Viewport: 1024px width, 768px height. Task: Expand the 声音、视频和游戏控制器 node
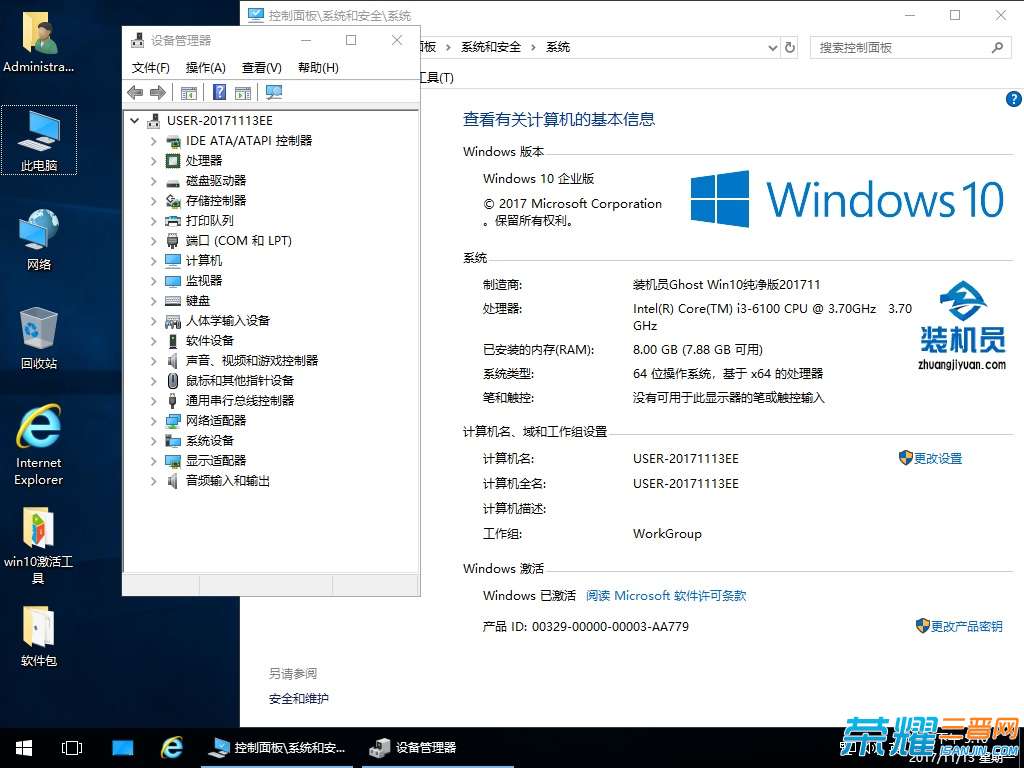pos(153,361)
